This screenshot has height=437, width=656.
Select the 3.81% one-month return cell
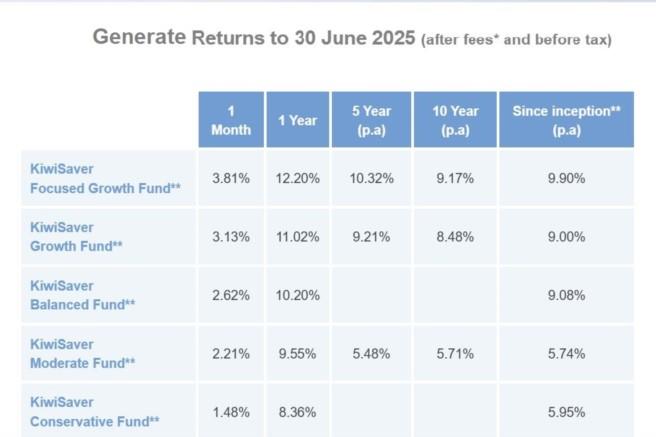pyautogui.click(x=230, y=178)
